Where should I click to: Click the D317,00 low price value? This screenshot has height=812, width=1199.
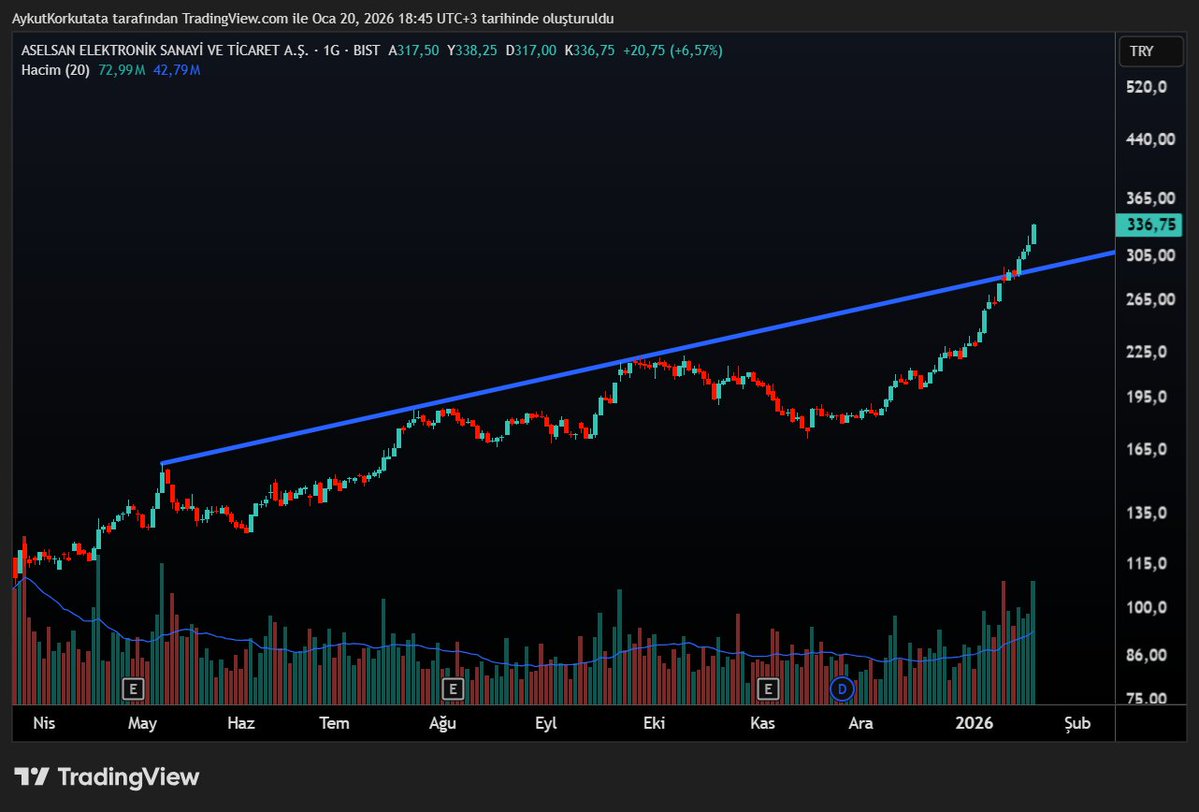point(531,50)
